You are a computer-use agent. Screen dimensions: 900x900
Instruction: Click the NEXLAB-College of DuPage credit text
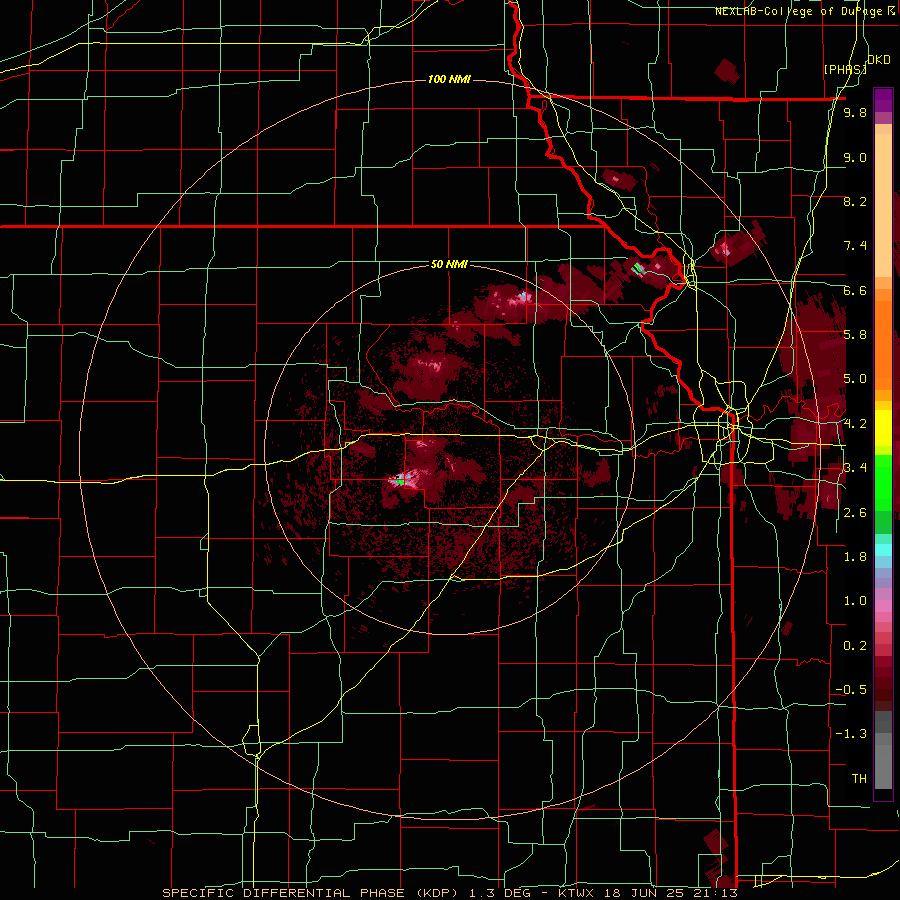pos(806,11)
